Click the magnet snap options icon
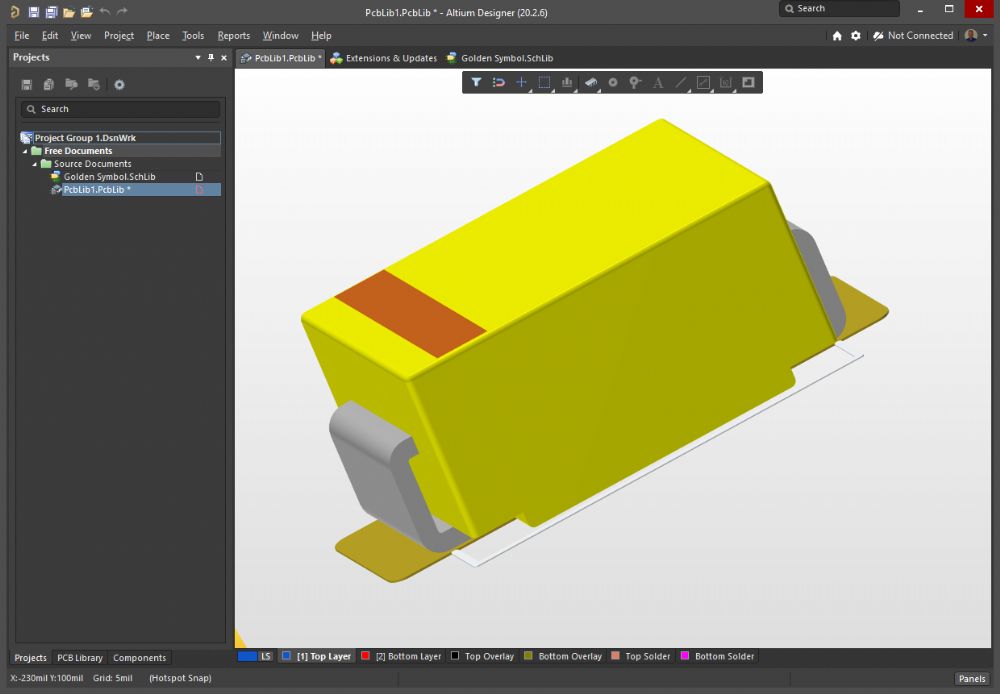Image resolution: width=1000 pixels, height=694 pixels. [x=499, y=82]
